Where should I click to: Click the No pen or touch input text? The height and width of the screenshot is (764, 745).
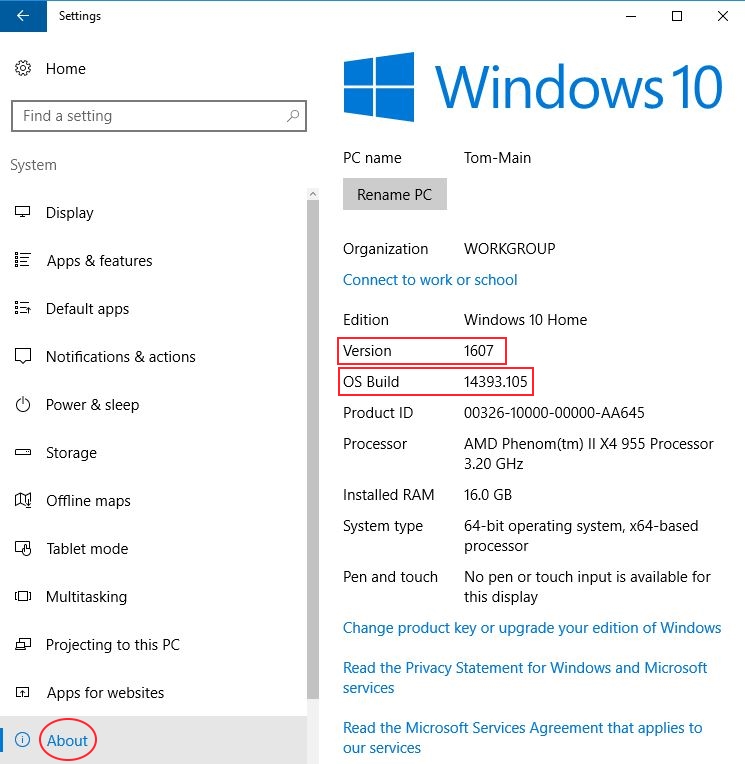coord(587,587)
